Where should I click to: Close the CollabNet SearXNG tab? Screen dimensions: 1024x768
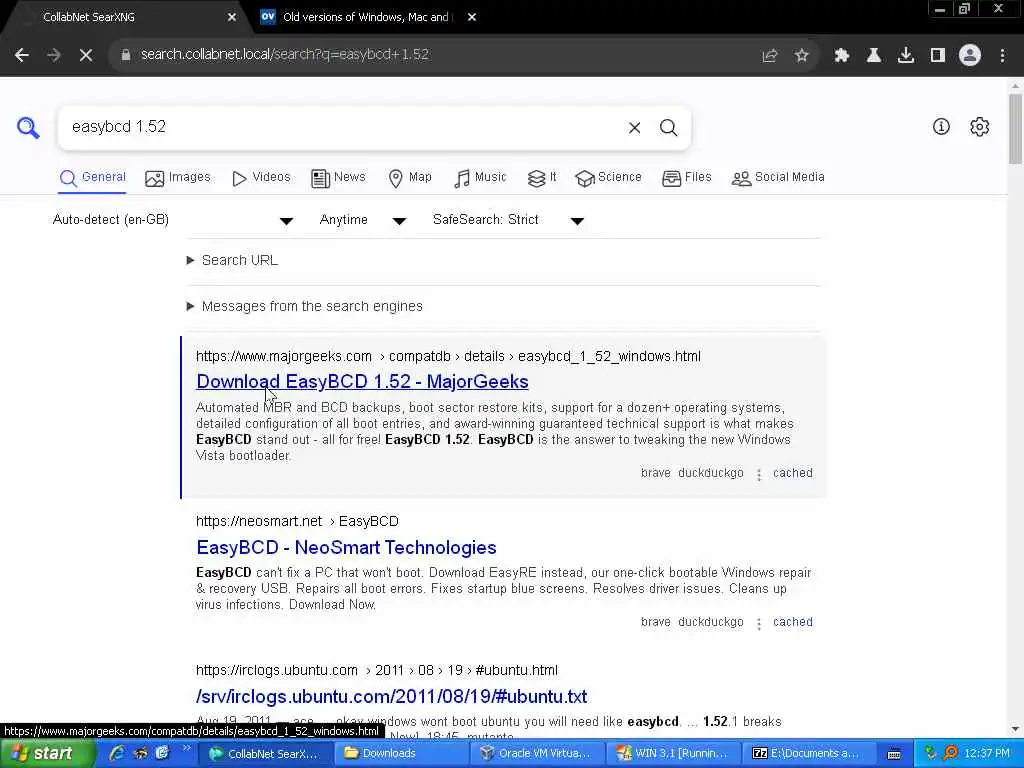tap(232, 17)
